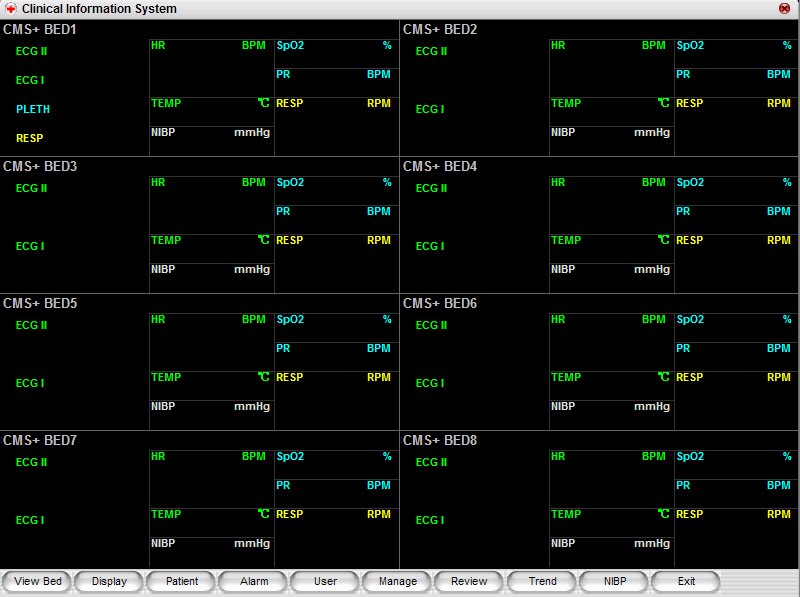
Task: Click the ECG I label in BED6
Action: point(430,383)
